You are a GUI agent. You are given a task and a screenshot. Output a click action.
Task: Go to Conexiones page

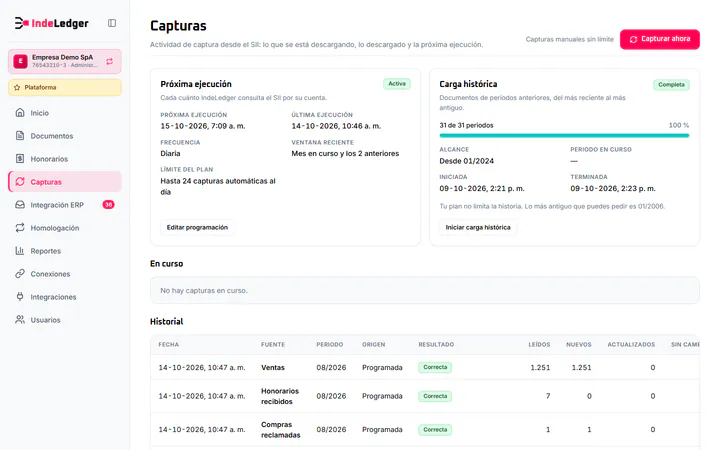pos(65,273)
